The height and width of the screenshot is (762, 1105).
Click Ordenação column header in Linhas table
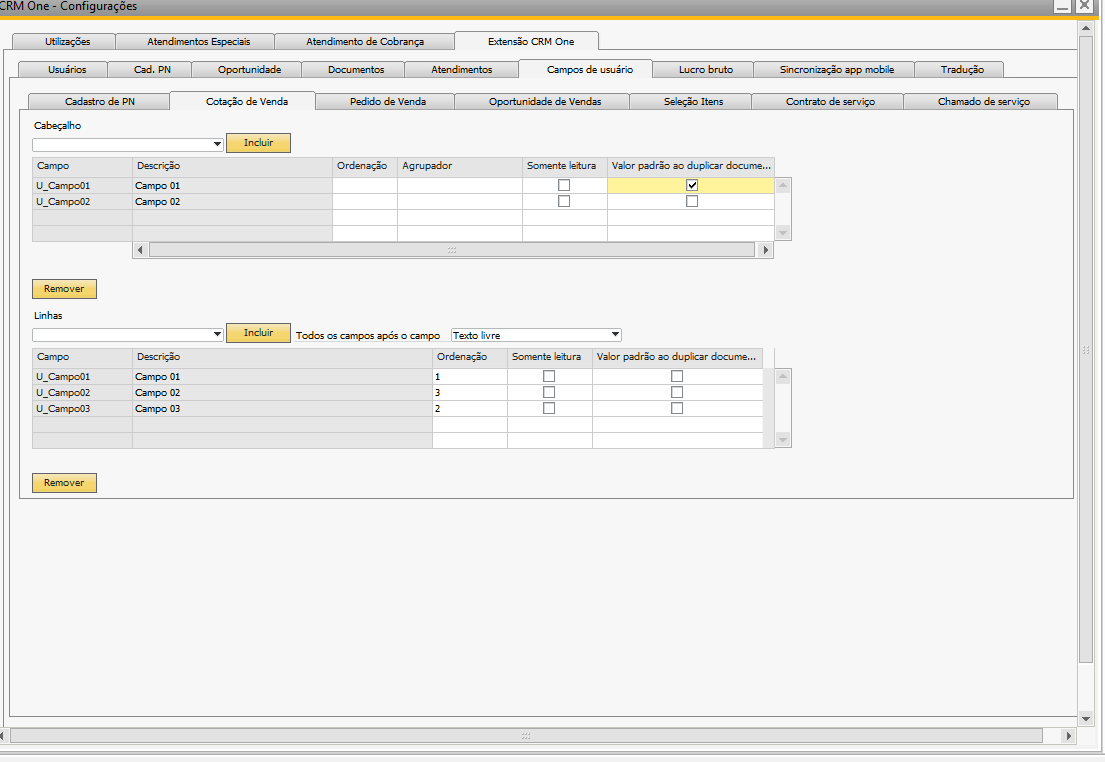click(469, 357)
